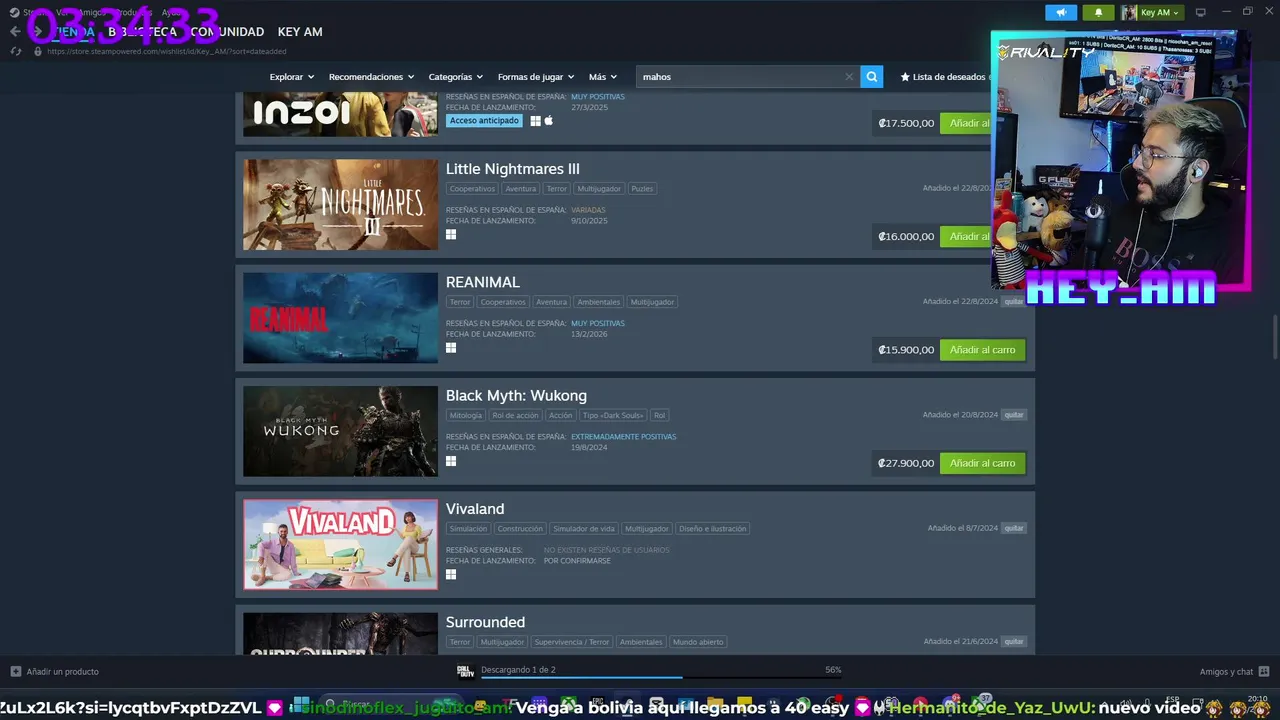Open the Black Myth: Wukong title link
Image resolution: width=1280 pixels, height=720 pixels.
coord(516,395)
